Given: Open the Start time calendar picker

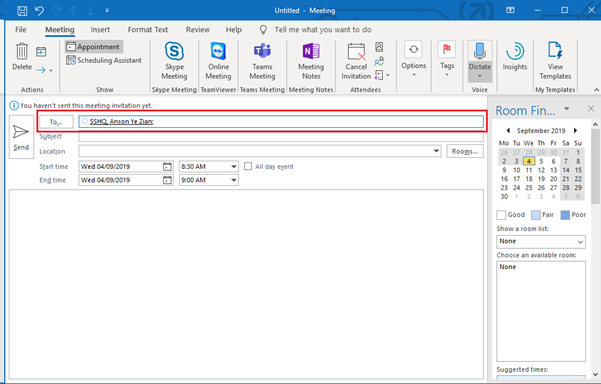Looking at the screenshot, I should pos(167,167).
